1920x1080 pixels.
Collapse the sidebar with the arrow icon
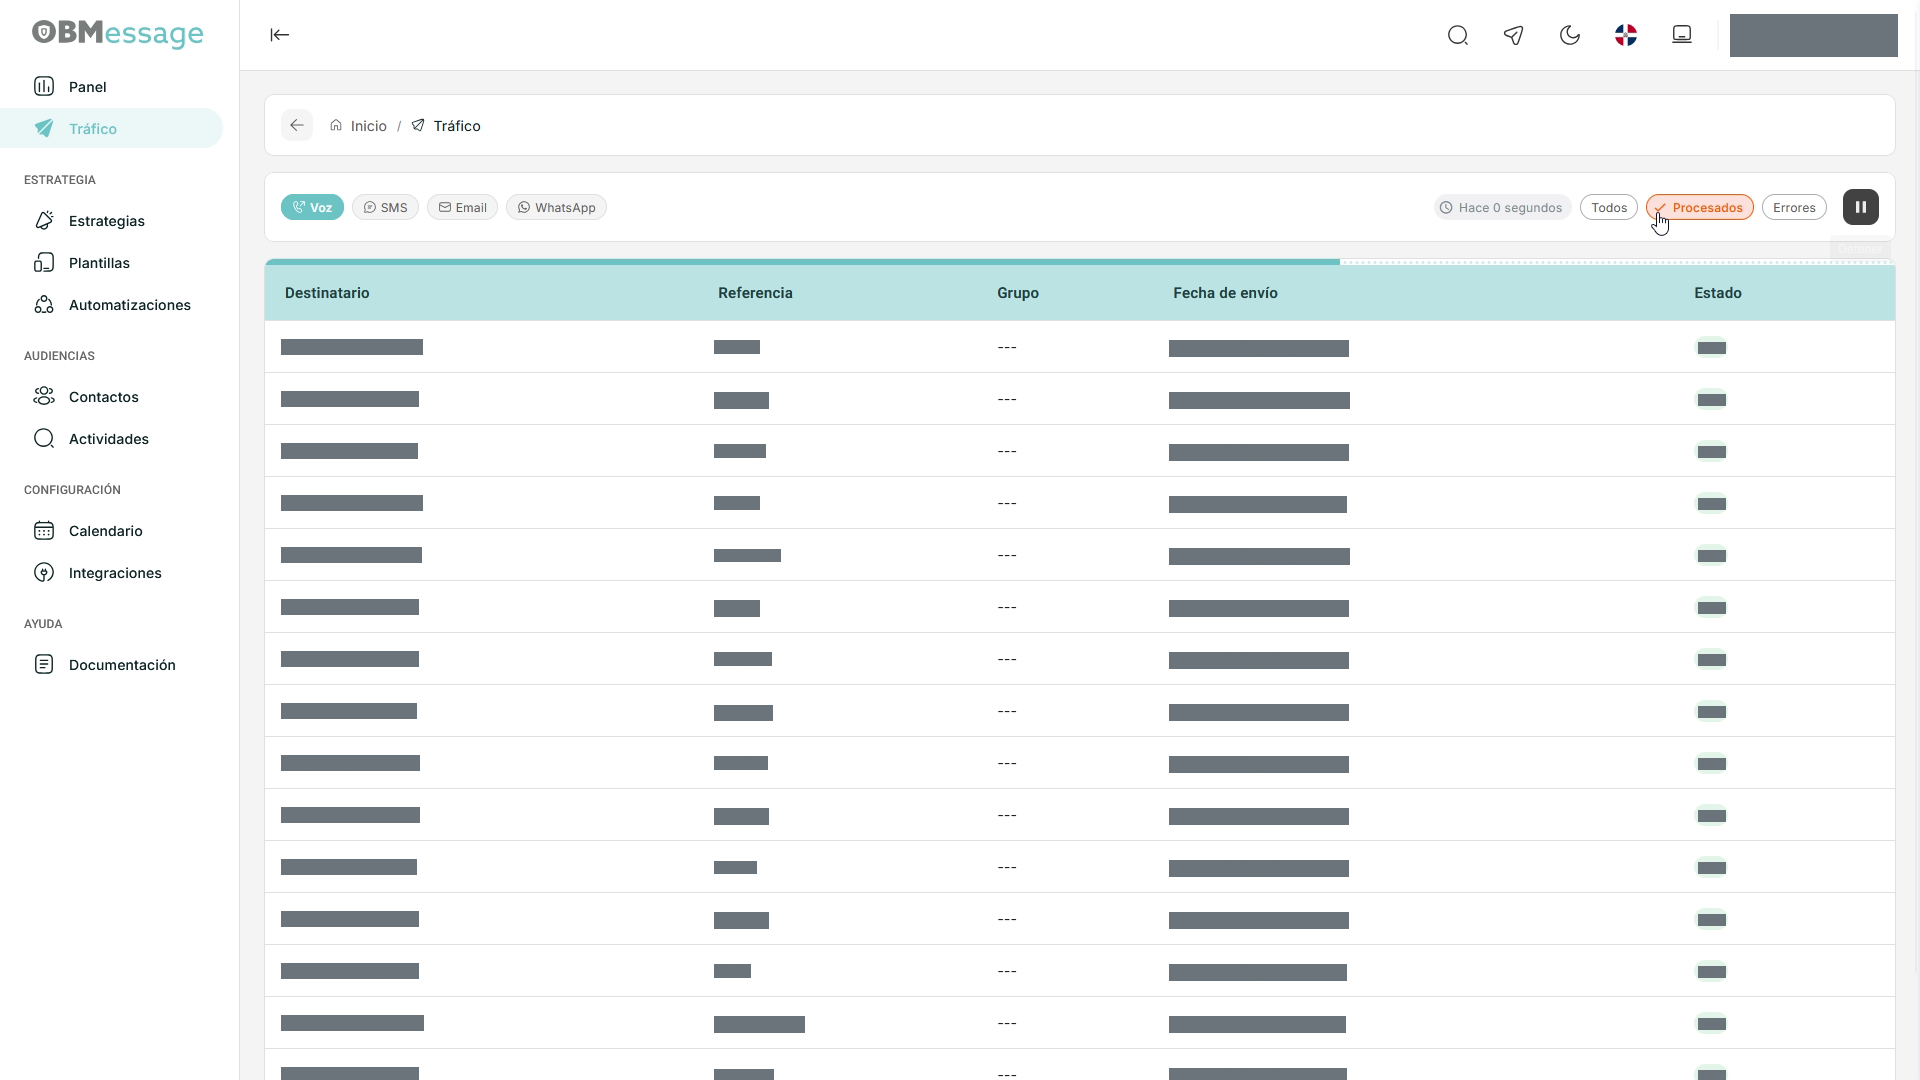pos(280,35)
